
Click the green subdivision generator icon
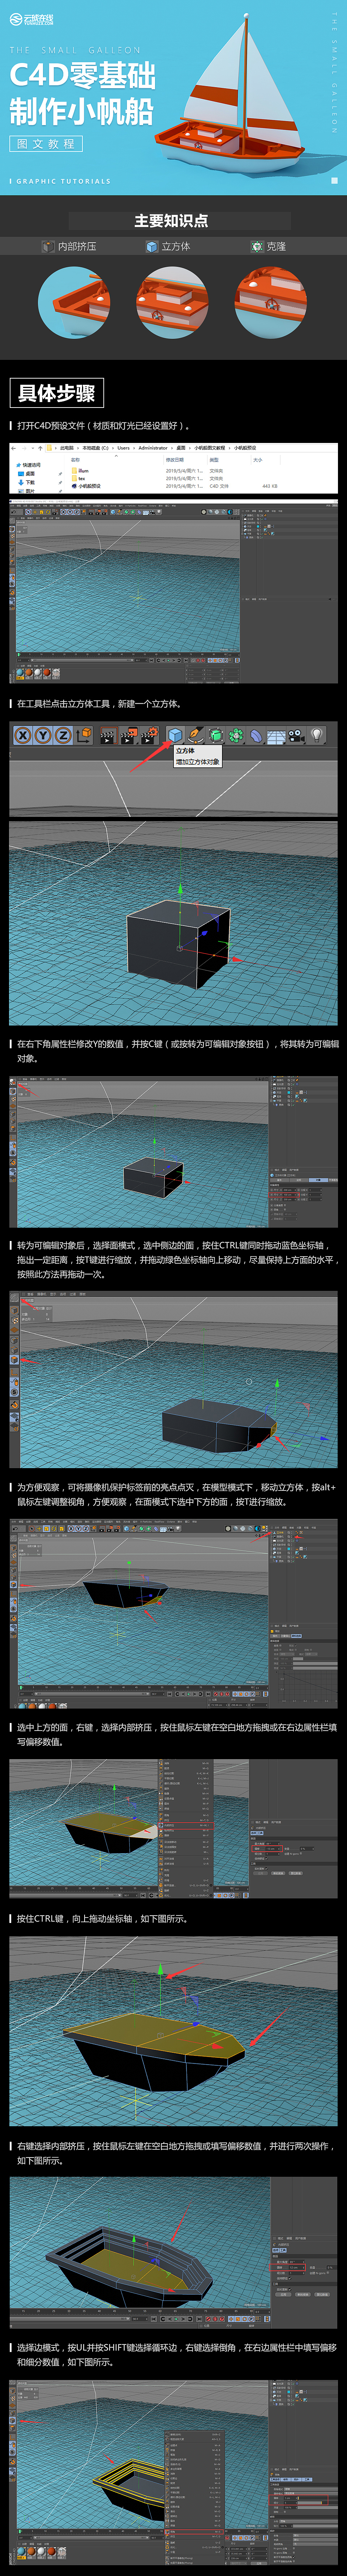click(x=216, y=735)
